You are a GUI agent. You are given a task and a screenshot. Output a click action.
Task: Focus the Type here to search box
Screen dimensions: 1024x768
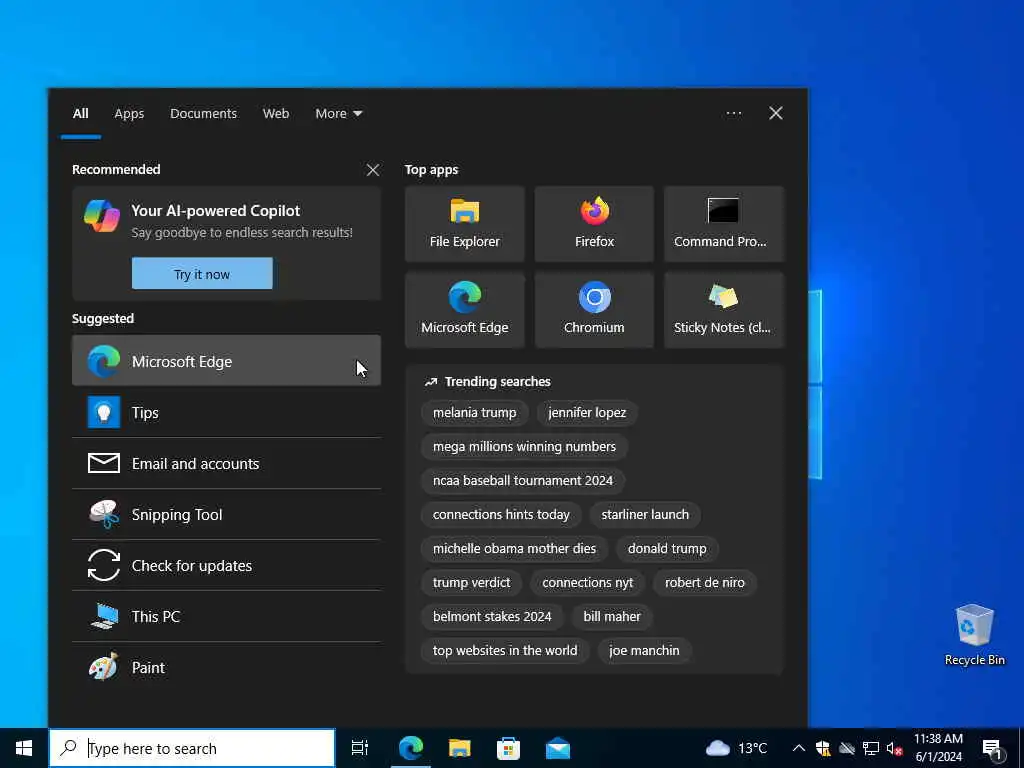(192, 748)
